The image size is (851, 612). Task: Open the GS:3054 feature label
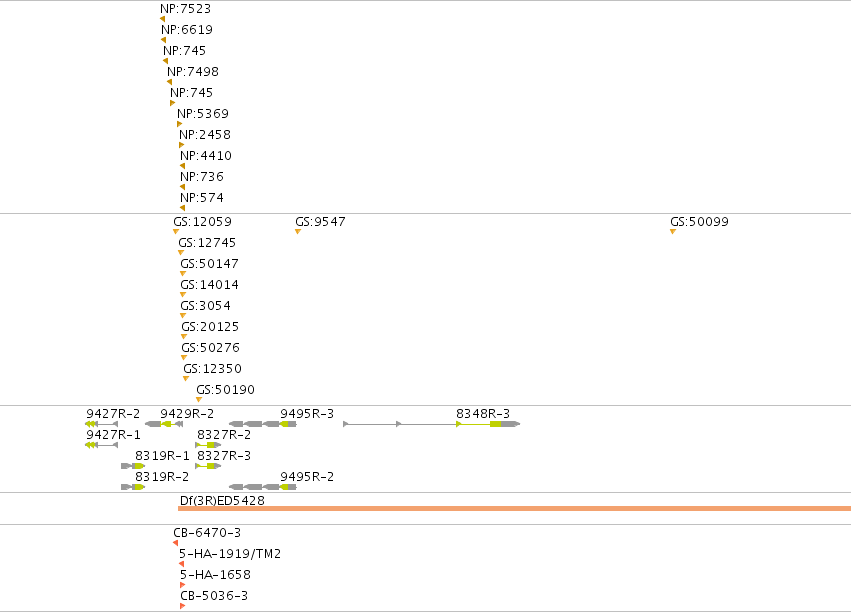click(205, 305)
